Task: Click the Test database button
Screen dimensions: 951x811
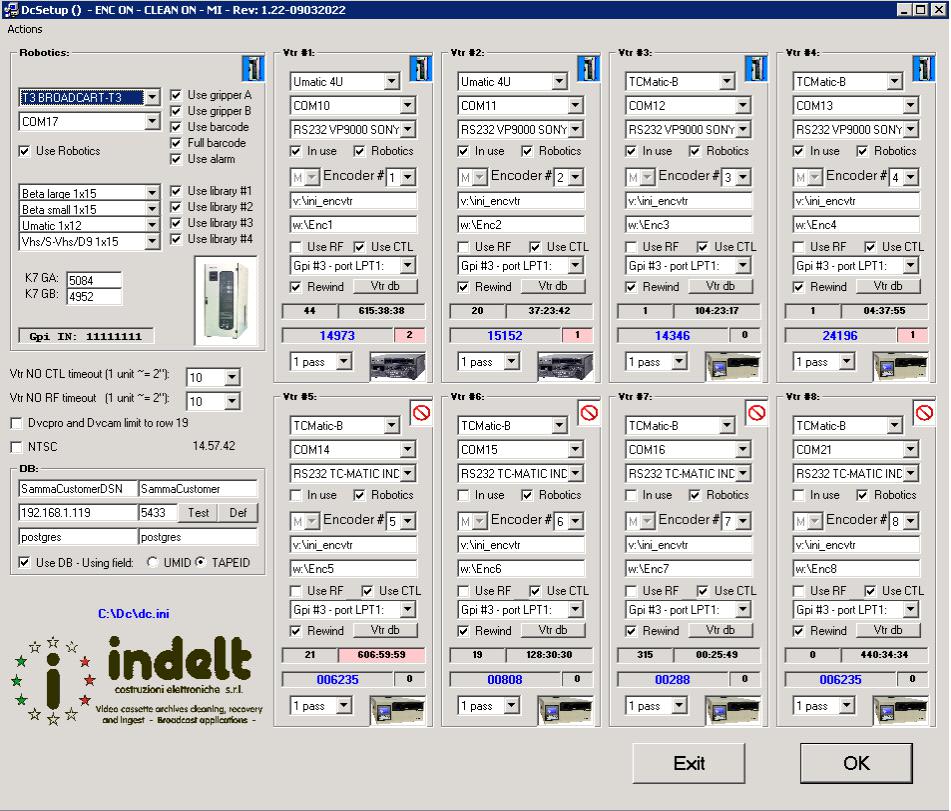Action: pyautogui.click(x=198, y=513)
